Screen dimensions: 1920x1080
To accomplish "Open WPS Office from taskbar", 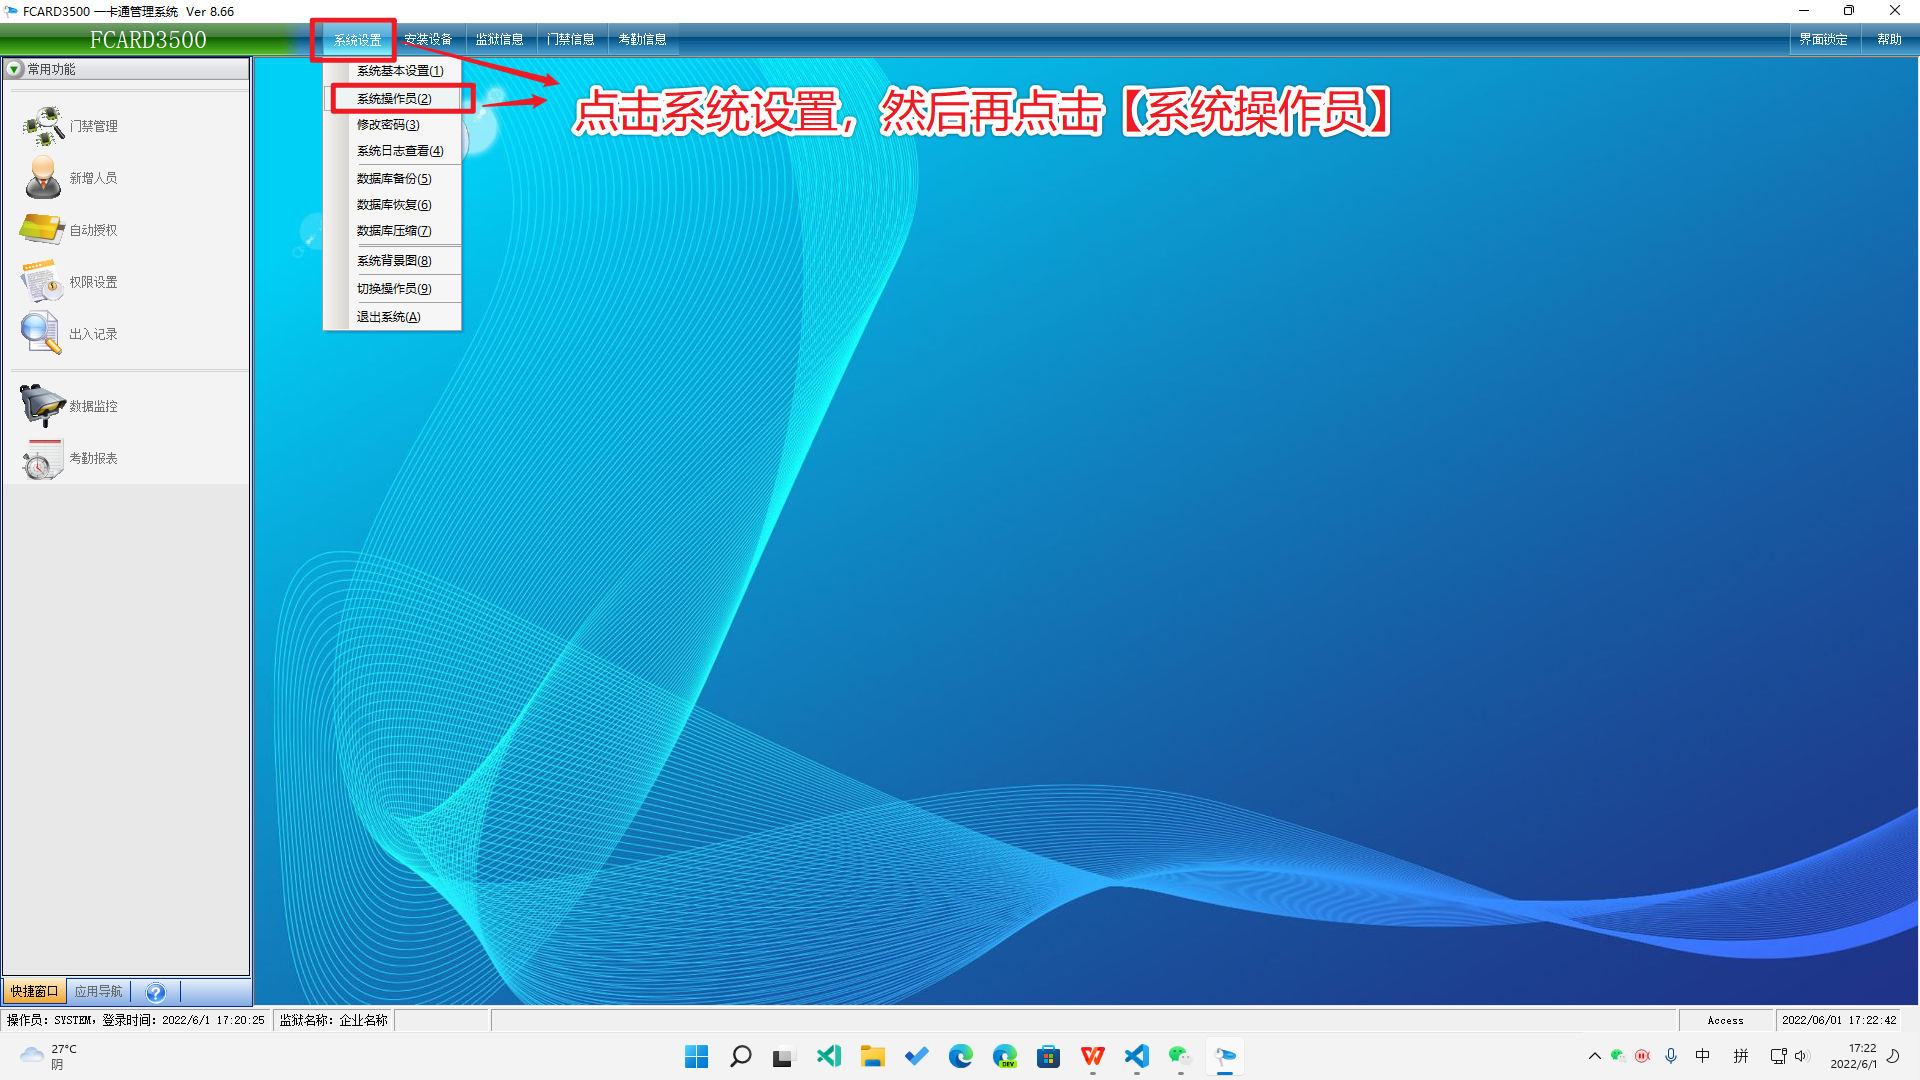I will click(1093, 1056).
